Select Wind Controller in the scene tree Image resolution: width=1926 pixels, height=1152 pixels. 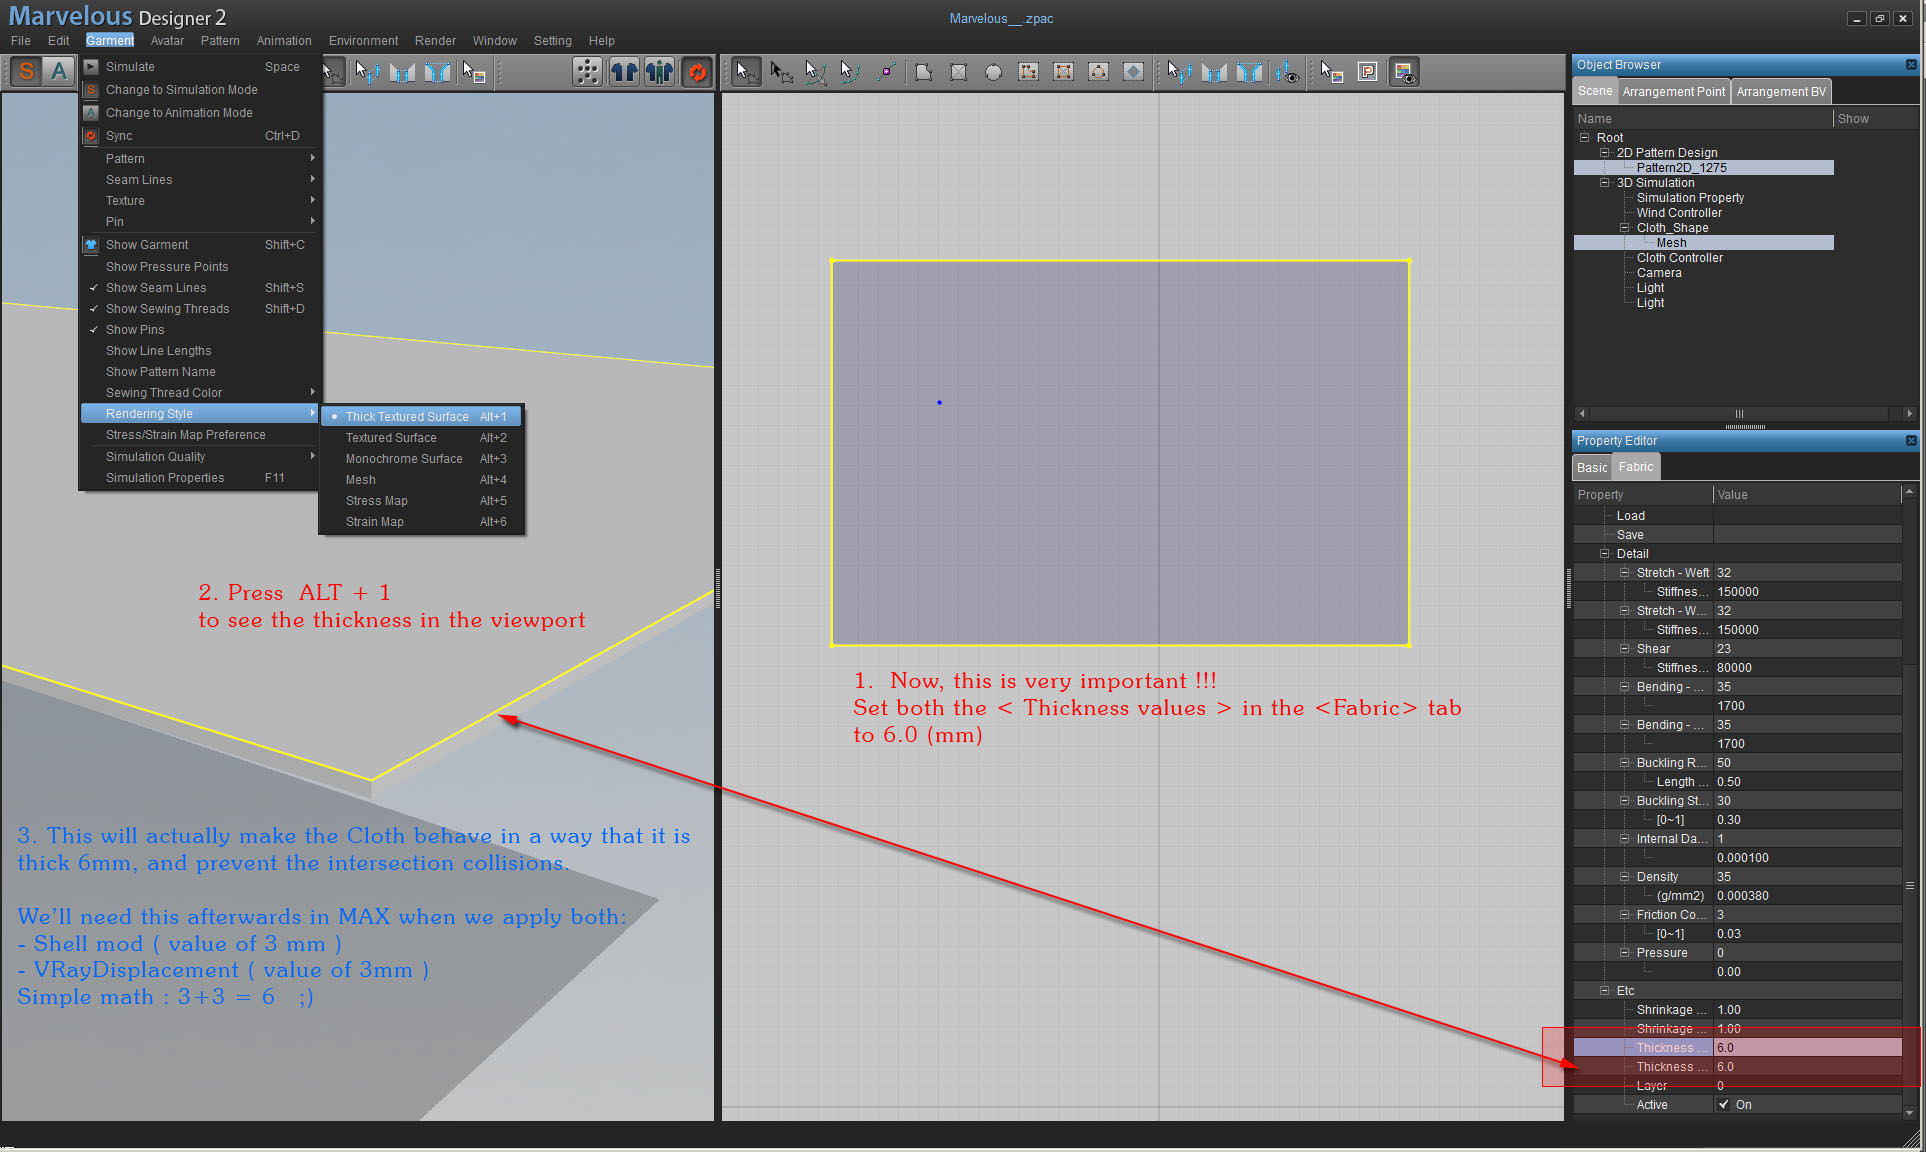tap(1679, 213)
